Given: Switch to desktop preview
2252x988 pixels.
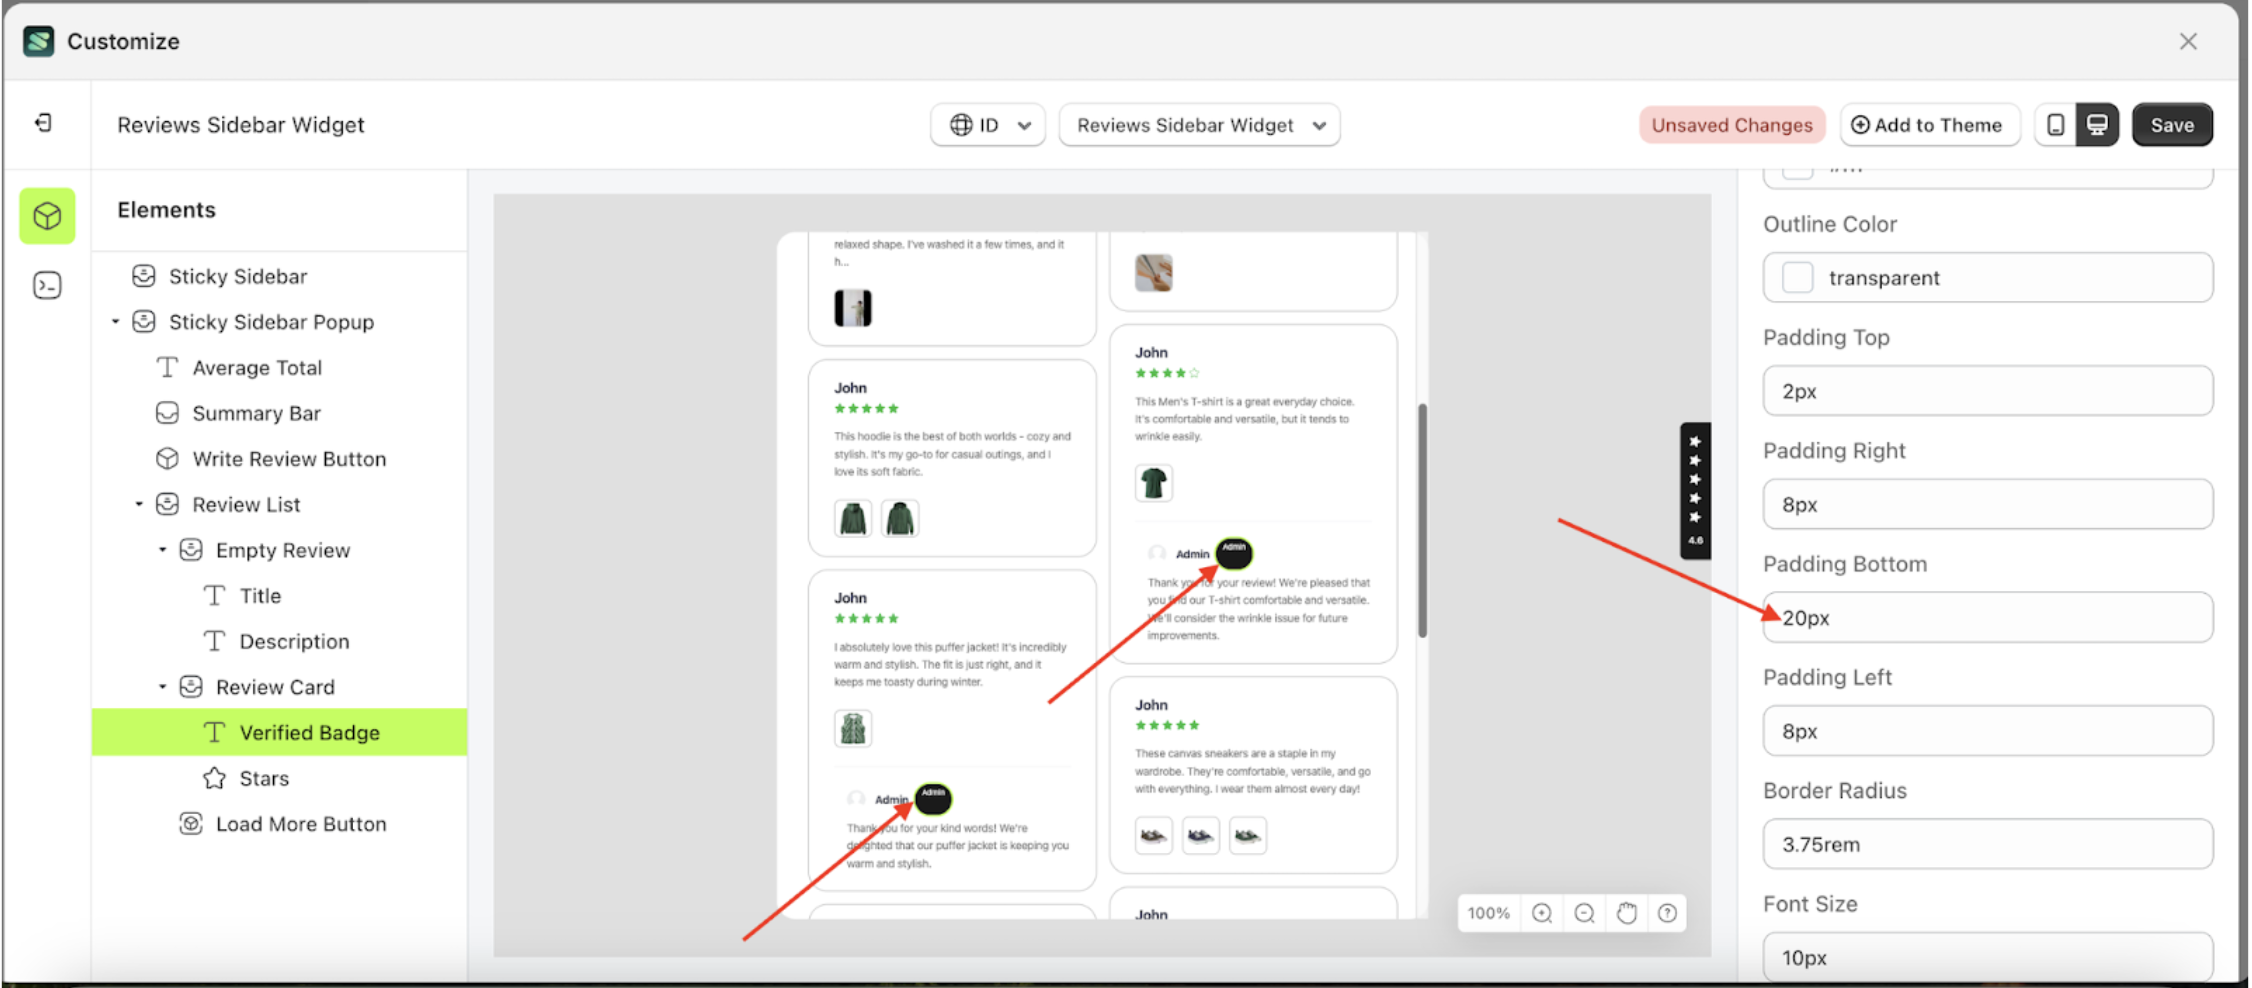Looking at the screenshot, I should pyautogui.click(x=2097, y=124).
